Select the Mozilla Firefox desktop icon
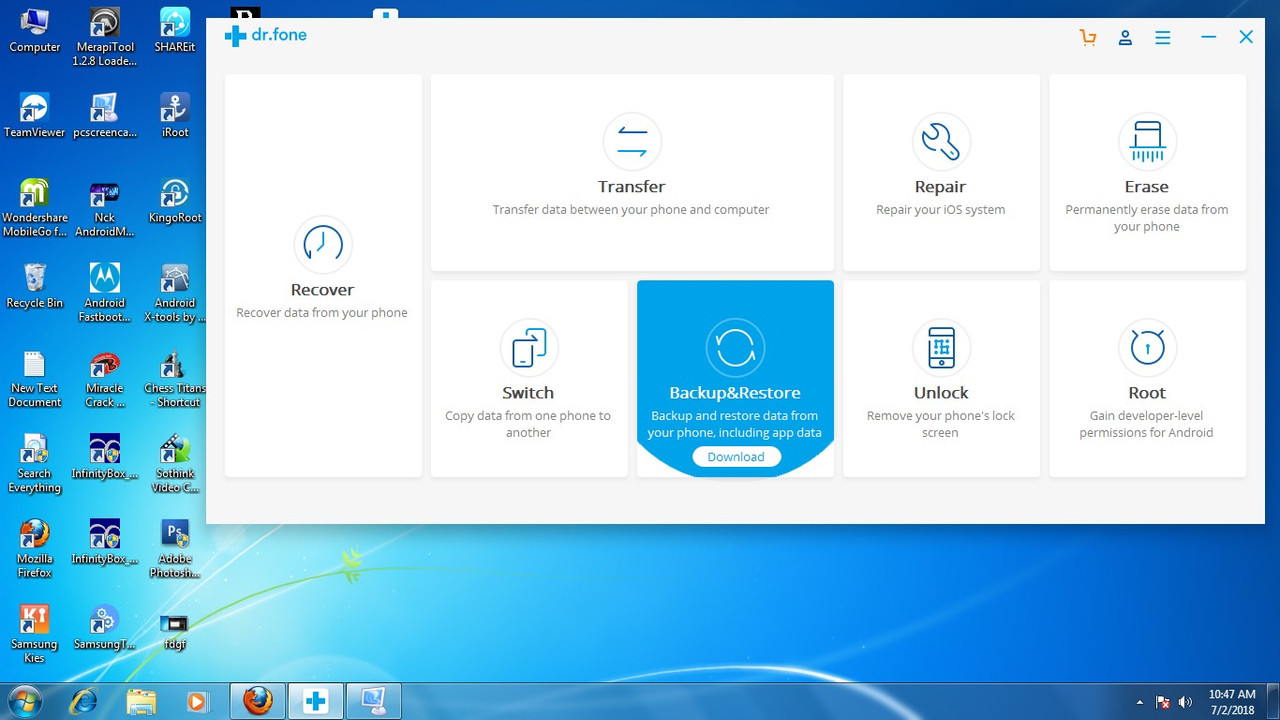 [34, 549]
